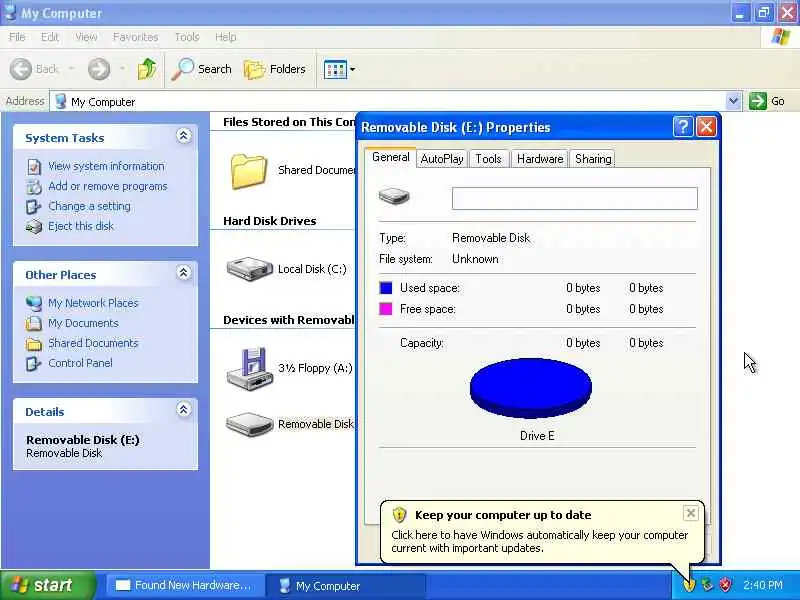Open Control Panel link
This screenshot has height=600, width=800.
coord(80,363)
